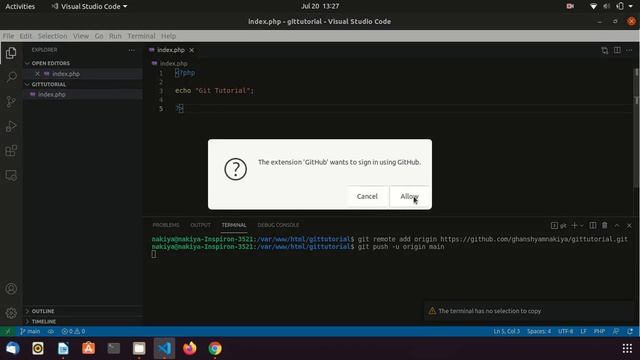This screenshot has height=360, width=640.
Task: Close the bottom panel
Action: (629, 225)
